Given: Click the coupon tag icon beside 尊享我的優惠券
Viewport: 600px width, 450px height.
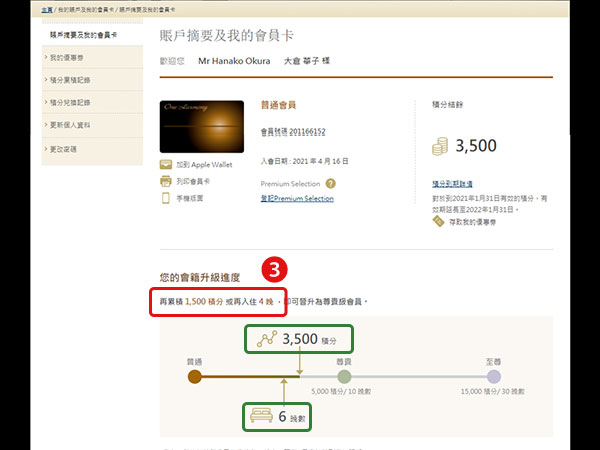Looking at the screenshot, I should 438,221.
